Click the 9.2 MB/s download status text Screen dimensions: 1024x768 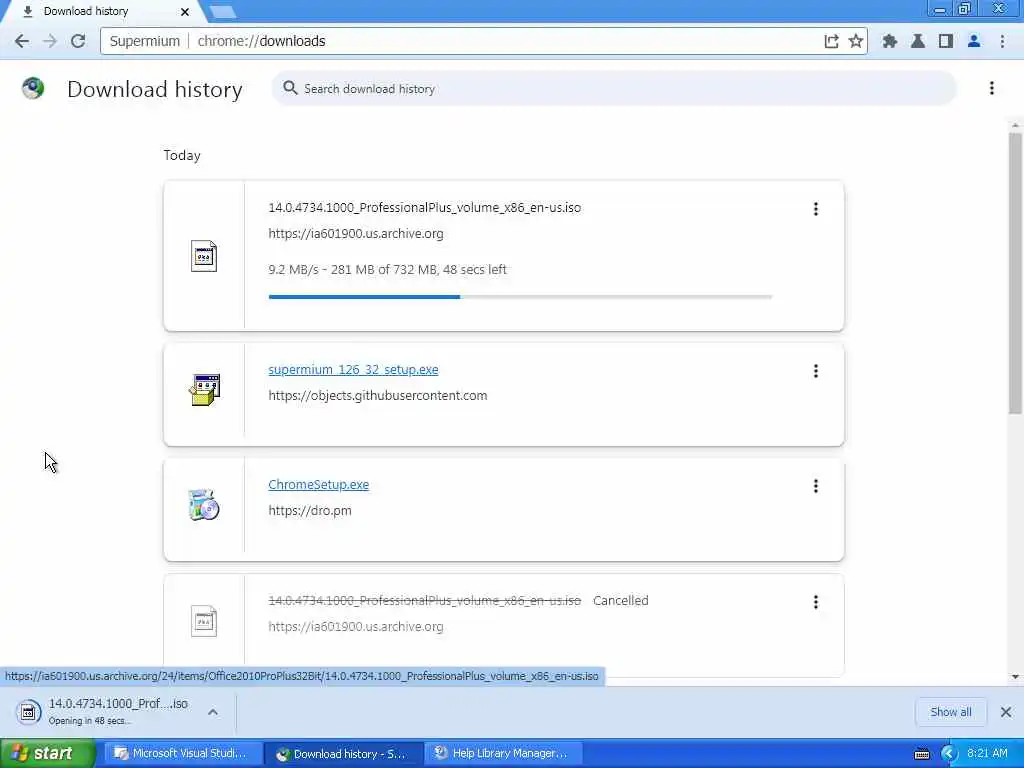click(387, 270)
